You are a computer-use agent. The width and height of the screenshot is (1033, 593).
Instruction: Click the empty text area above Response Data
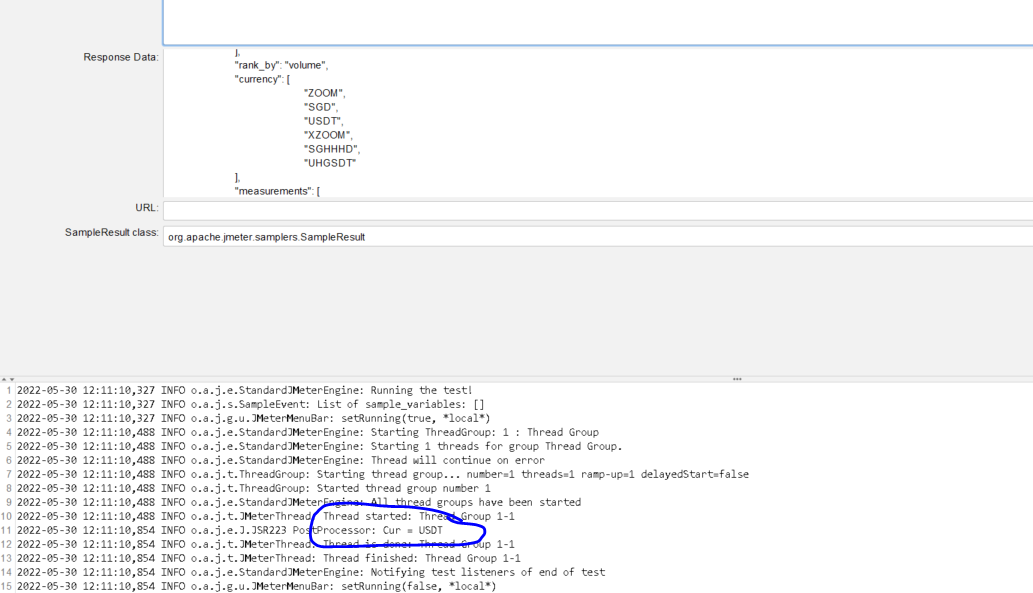[x=598, y=22]
